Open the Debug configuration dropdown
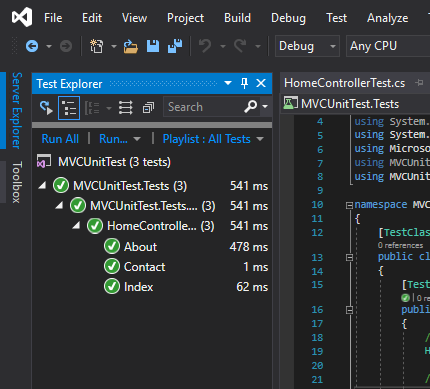Screen dimensions: 430x389 pos(307,46)
